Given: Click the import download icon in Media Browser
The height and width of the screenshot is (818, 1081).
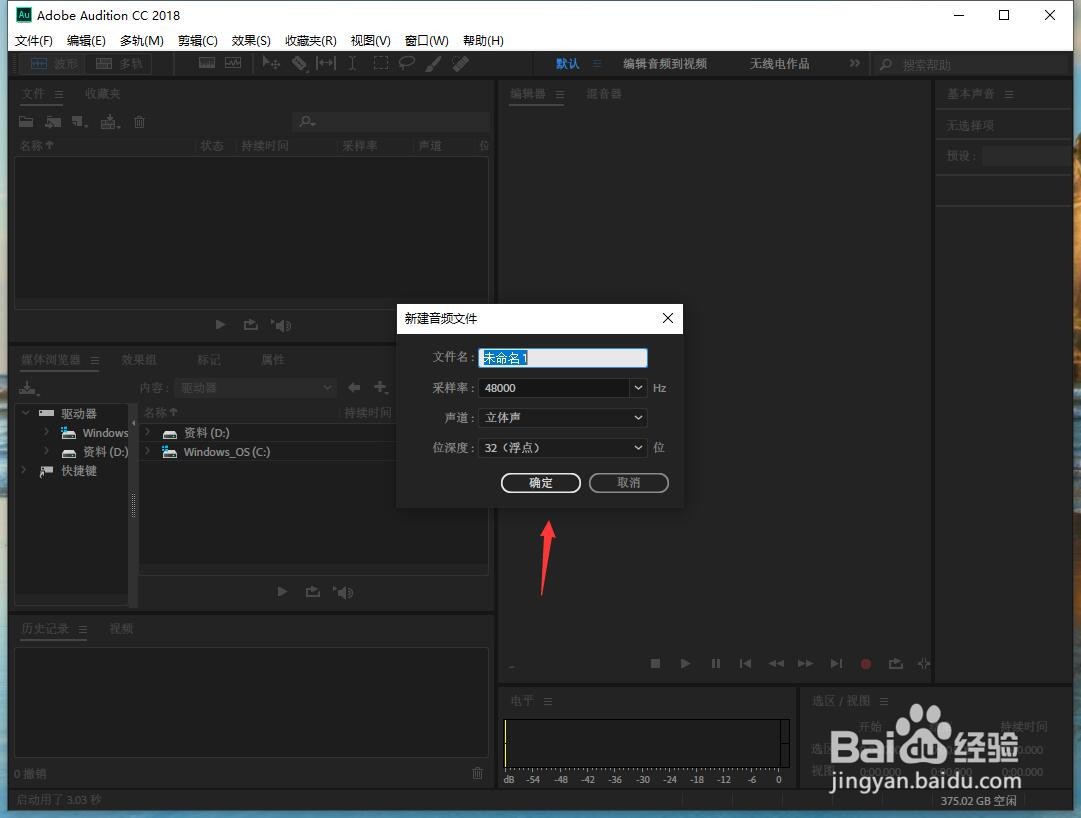Looking at the screenshot, I should click(x=28, y=388).
